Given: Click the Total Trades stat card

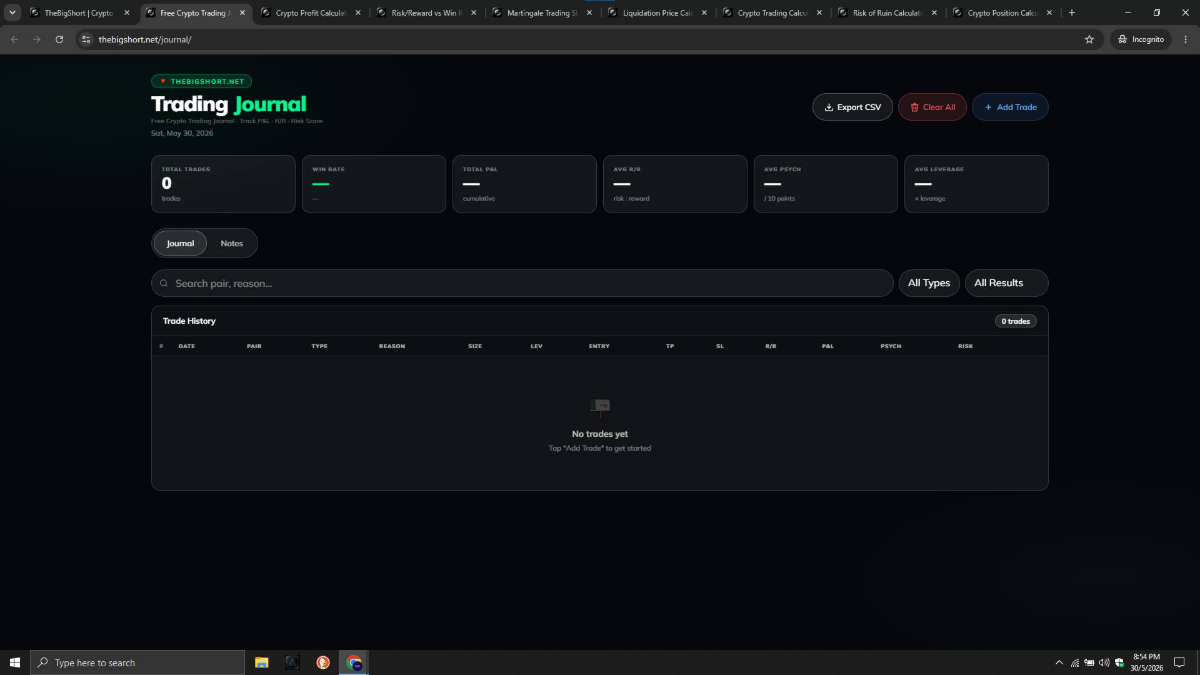Looking at the screenshot, I should [x=223, y=184].
